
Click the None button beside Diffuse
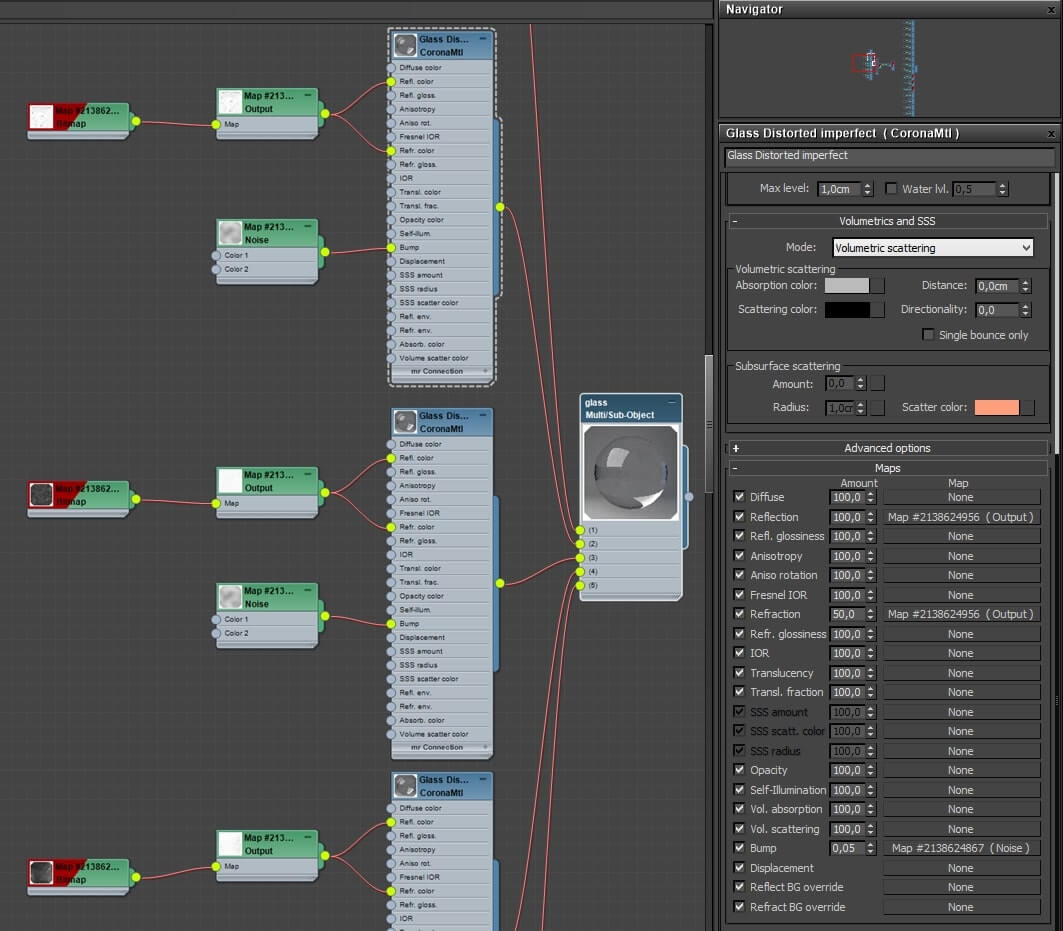point(961,497)
